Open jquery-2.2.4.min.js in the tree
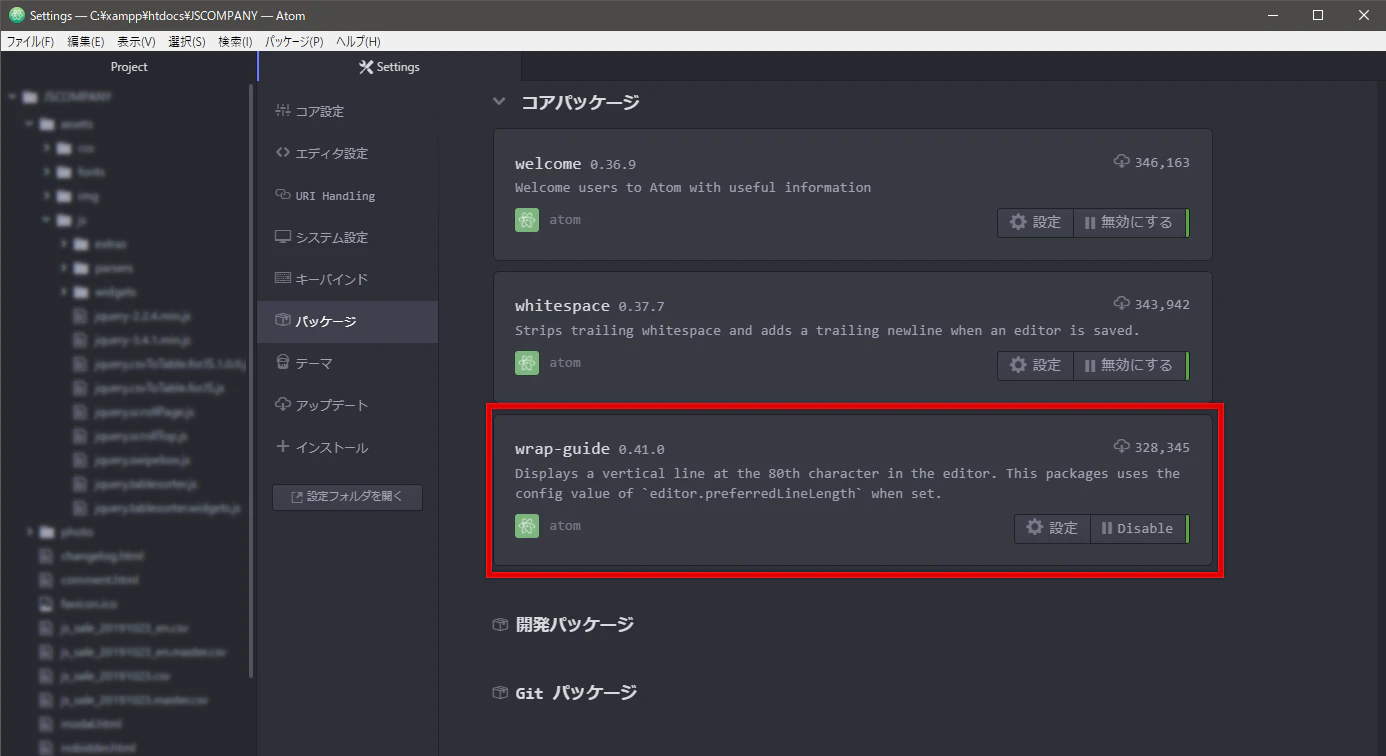The width and height of the screenshot is (1386, 756). (142, 316)
